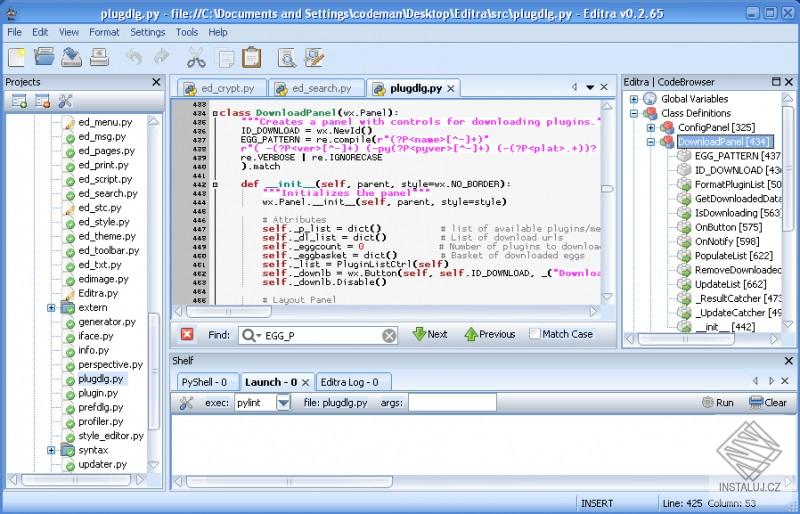Click the New file toolbar icon

[x=16, y=57]
